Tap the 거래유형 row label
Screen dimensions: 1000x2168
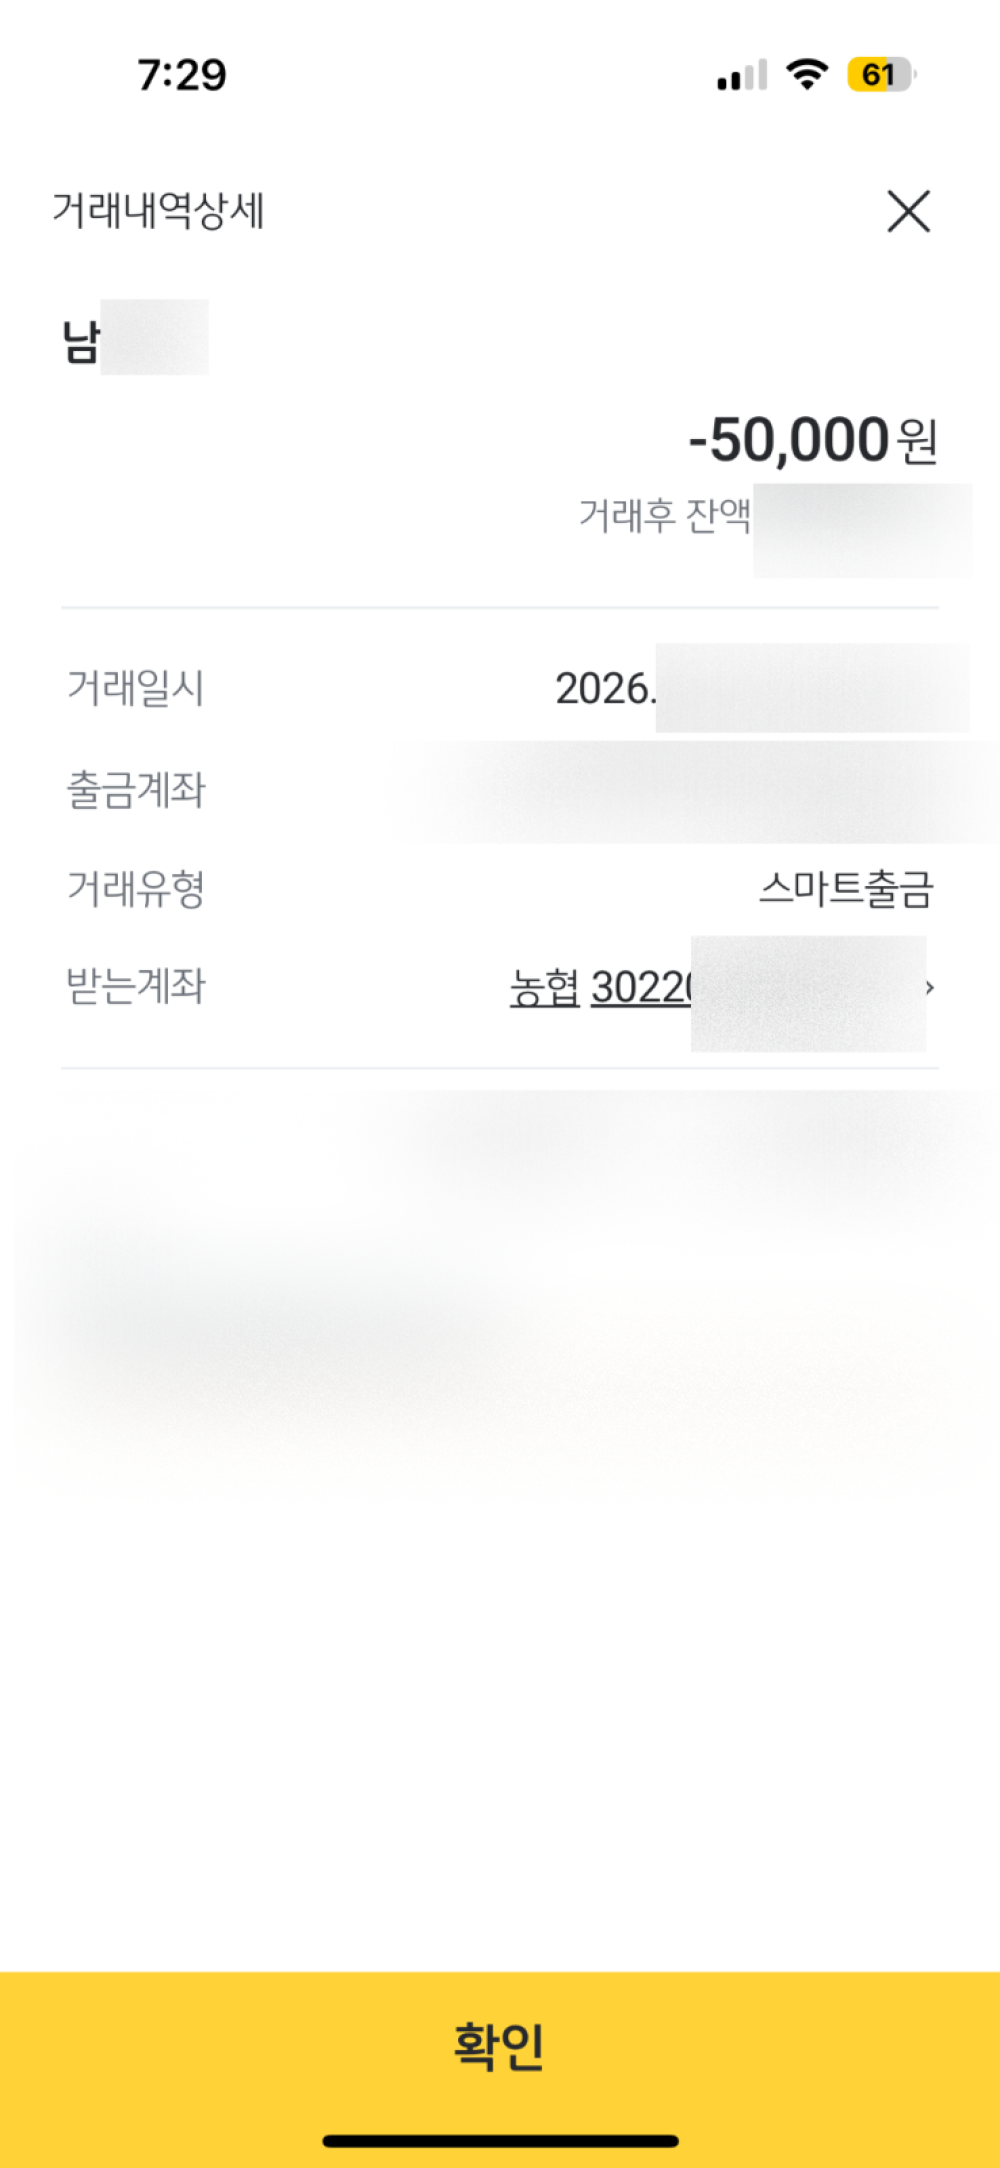(135, 888)
